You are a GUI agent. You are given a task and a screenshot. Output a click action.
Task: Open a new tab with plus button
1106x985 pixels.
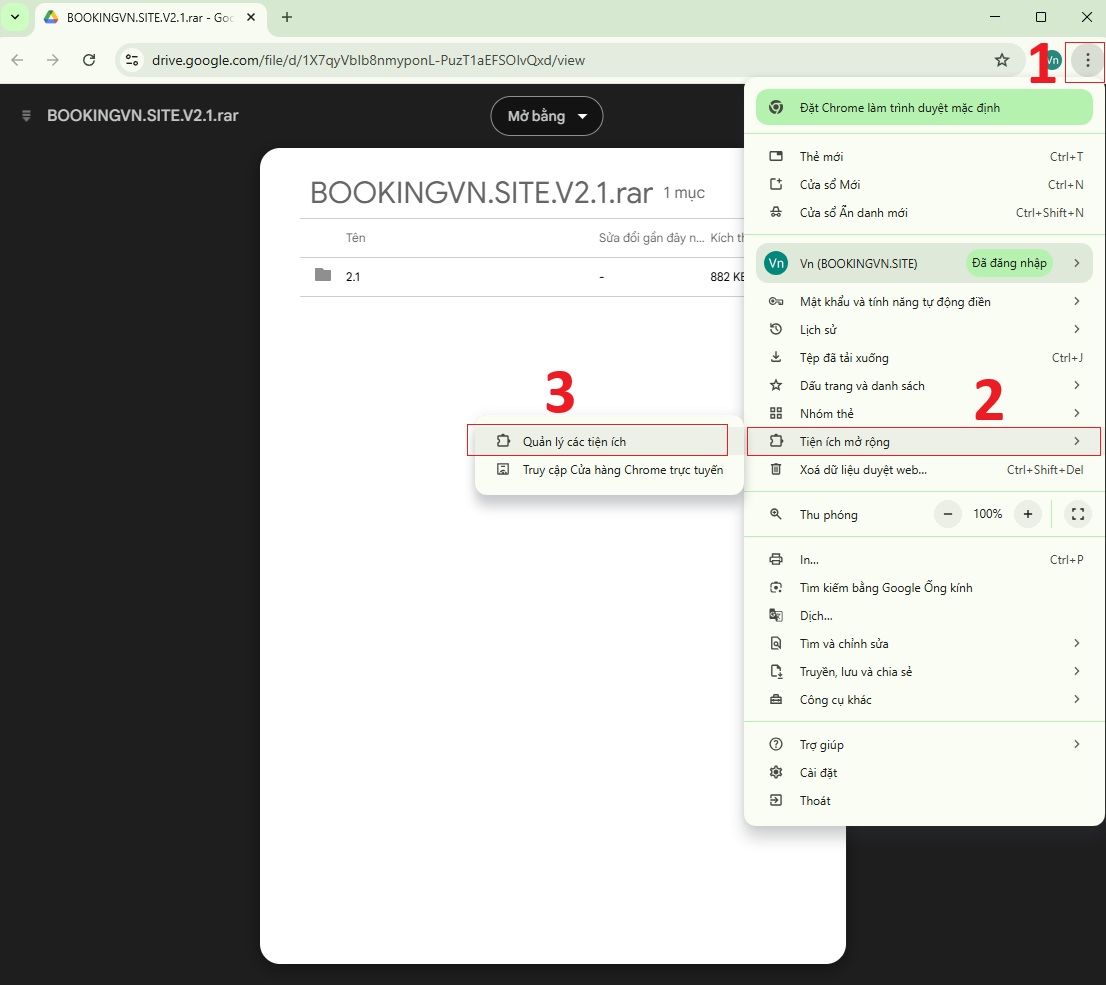tap(286, 17)
